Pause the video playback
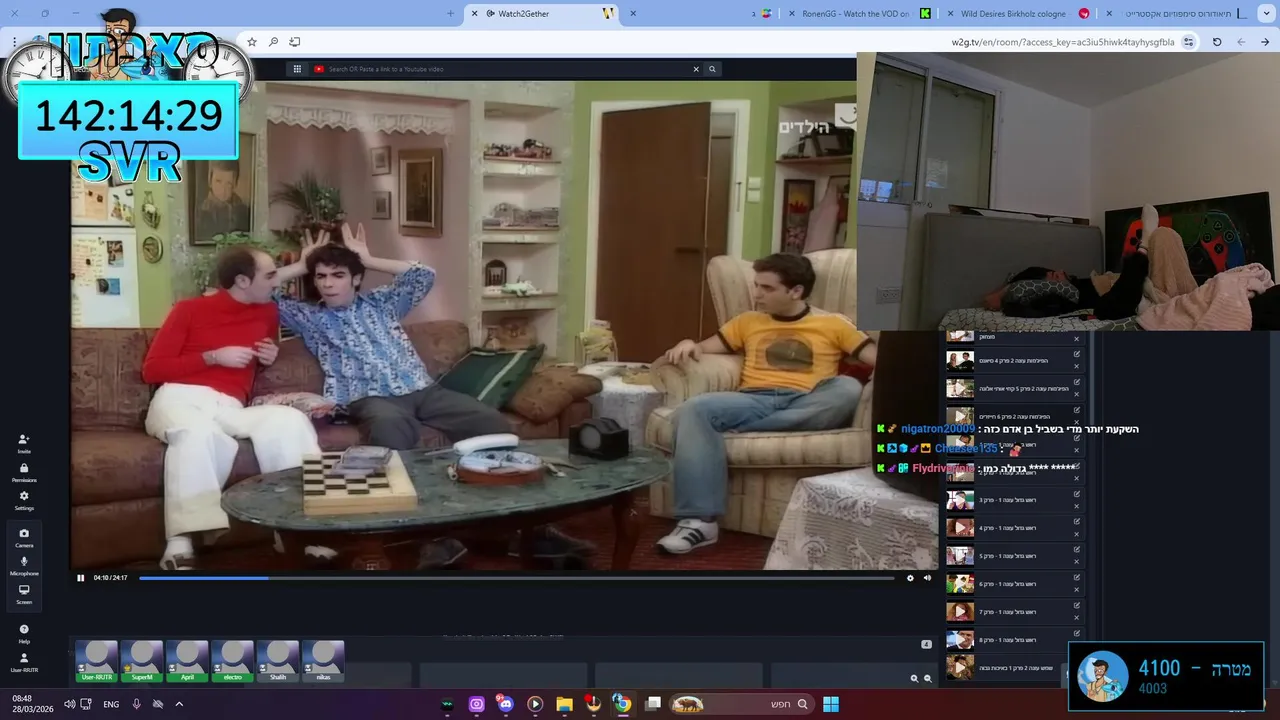The width and height of the screenshot is (1280, 720). tap(81, 577)
